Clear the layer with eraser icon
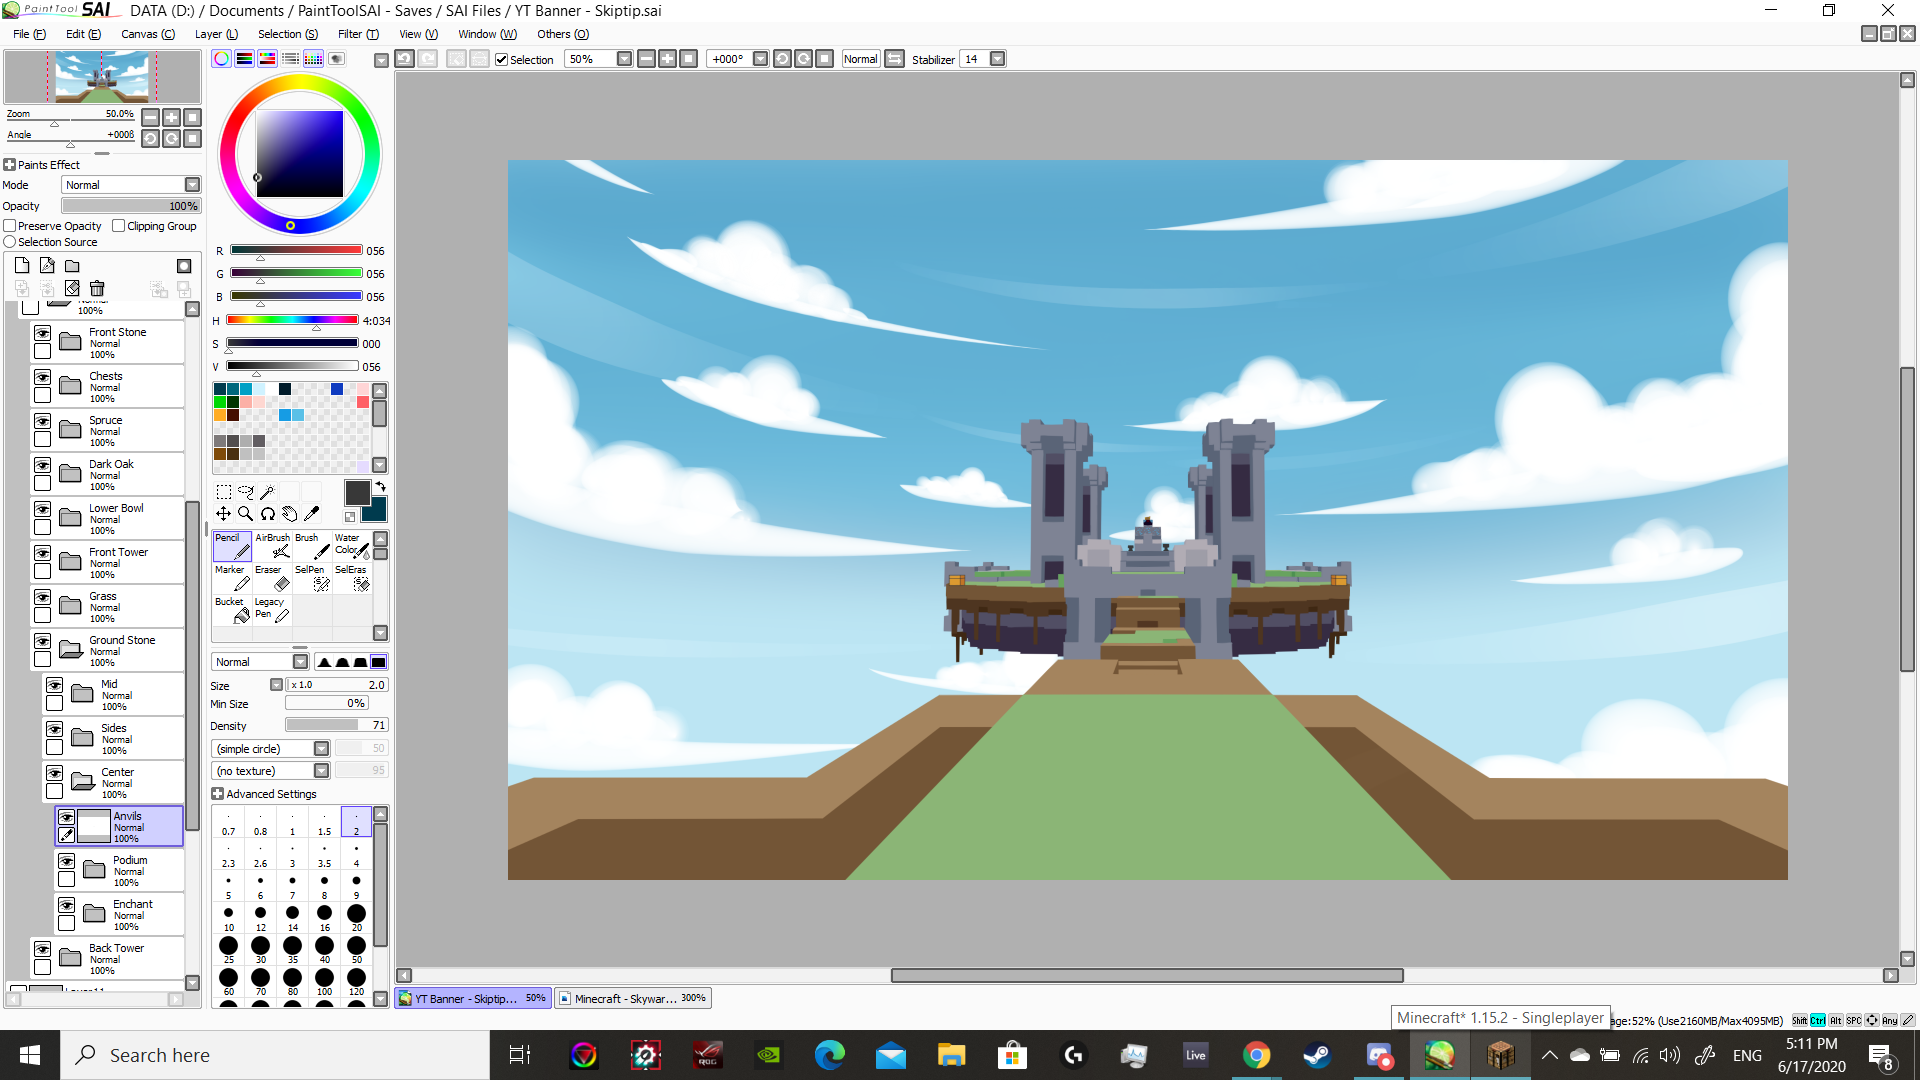Screen dimensions: 1920x1080 point(72,289)
